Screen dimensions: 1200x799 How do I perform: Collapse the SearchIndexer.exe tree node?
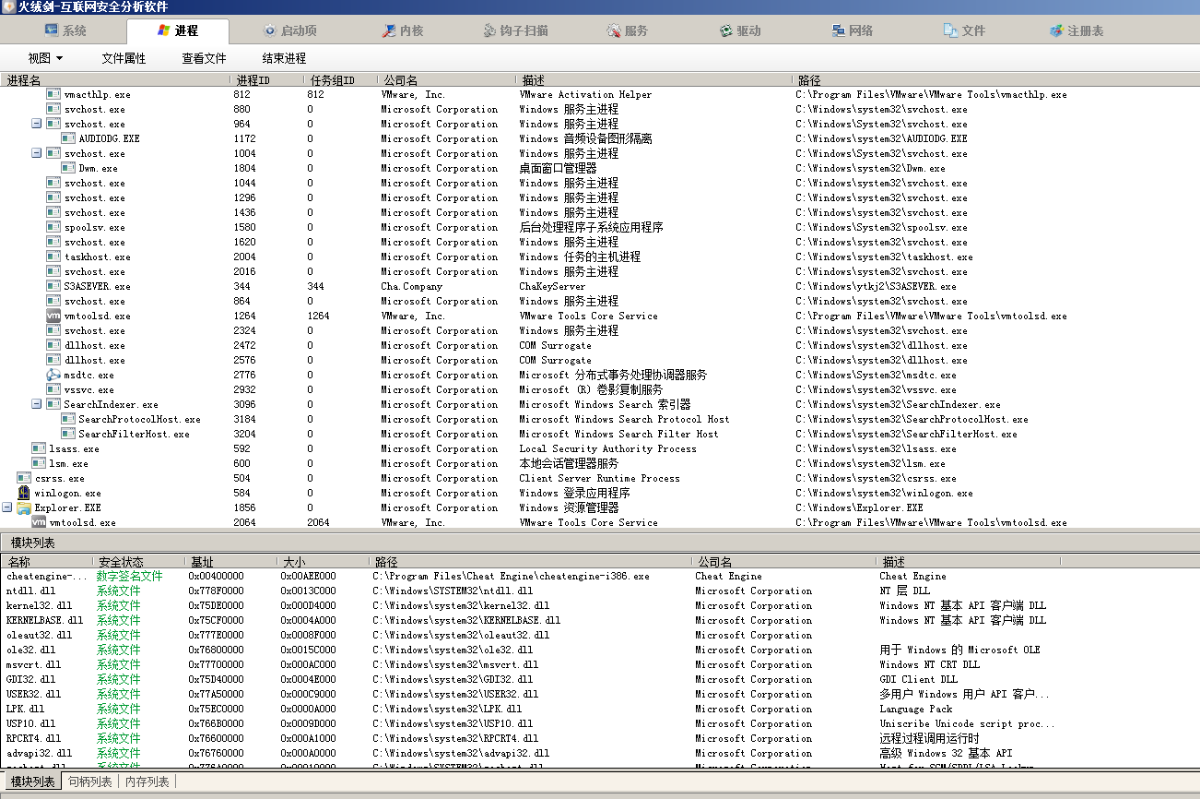point(37,405)
